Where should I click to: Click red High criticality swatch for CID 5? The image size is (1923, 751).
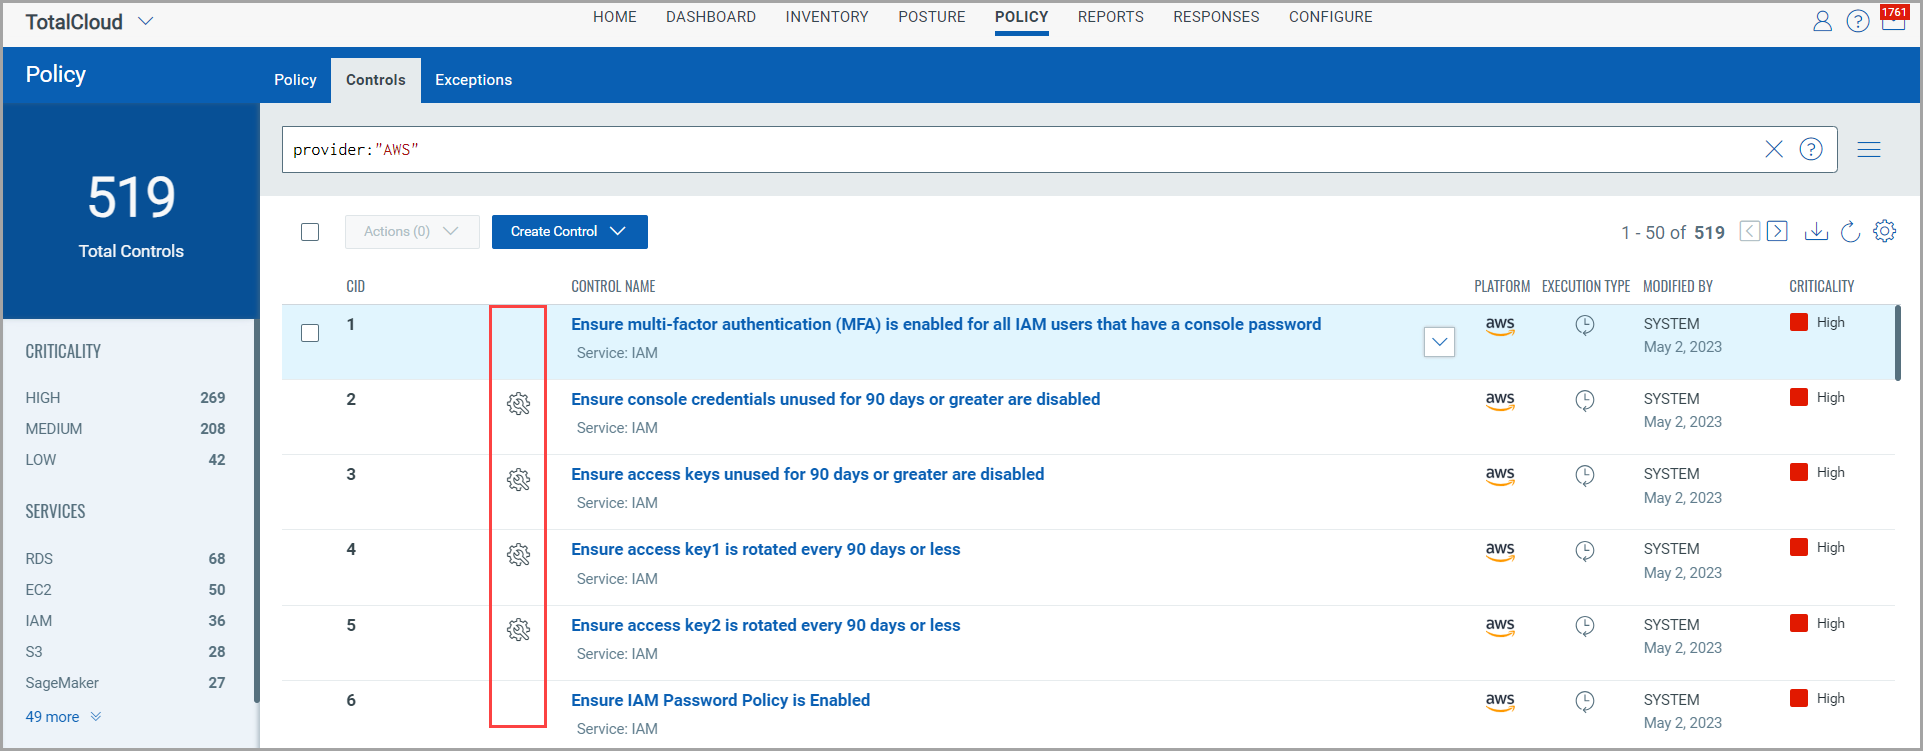[x=1799, y=623]
